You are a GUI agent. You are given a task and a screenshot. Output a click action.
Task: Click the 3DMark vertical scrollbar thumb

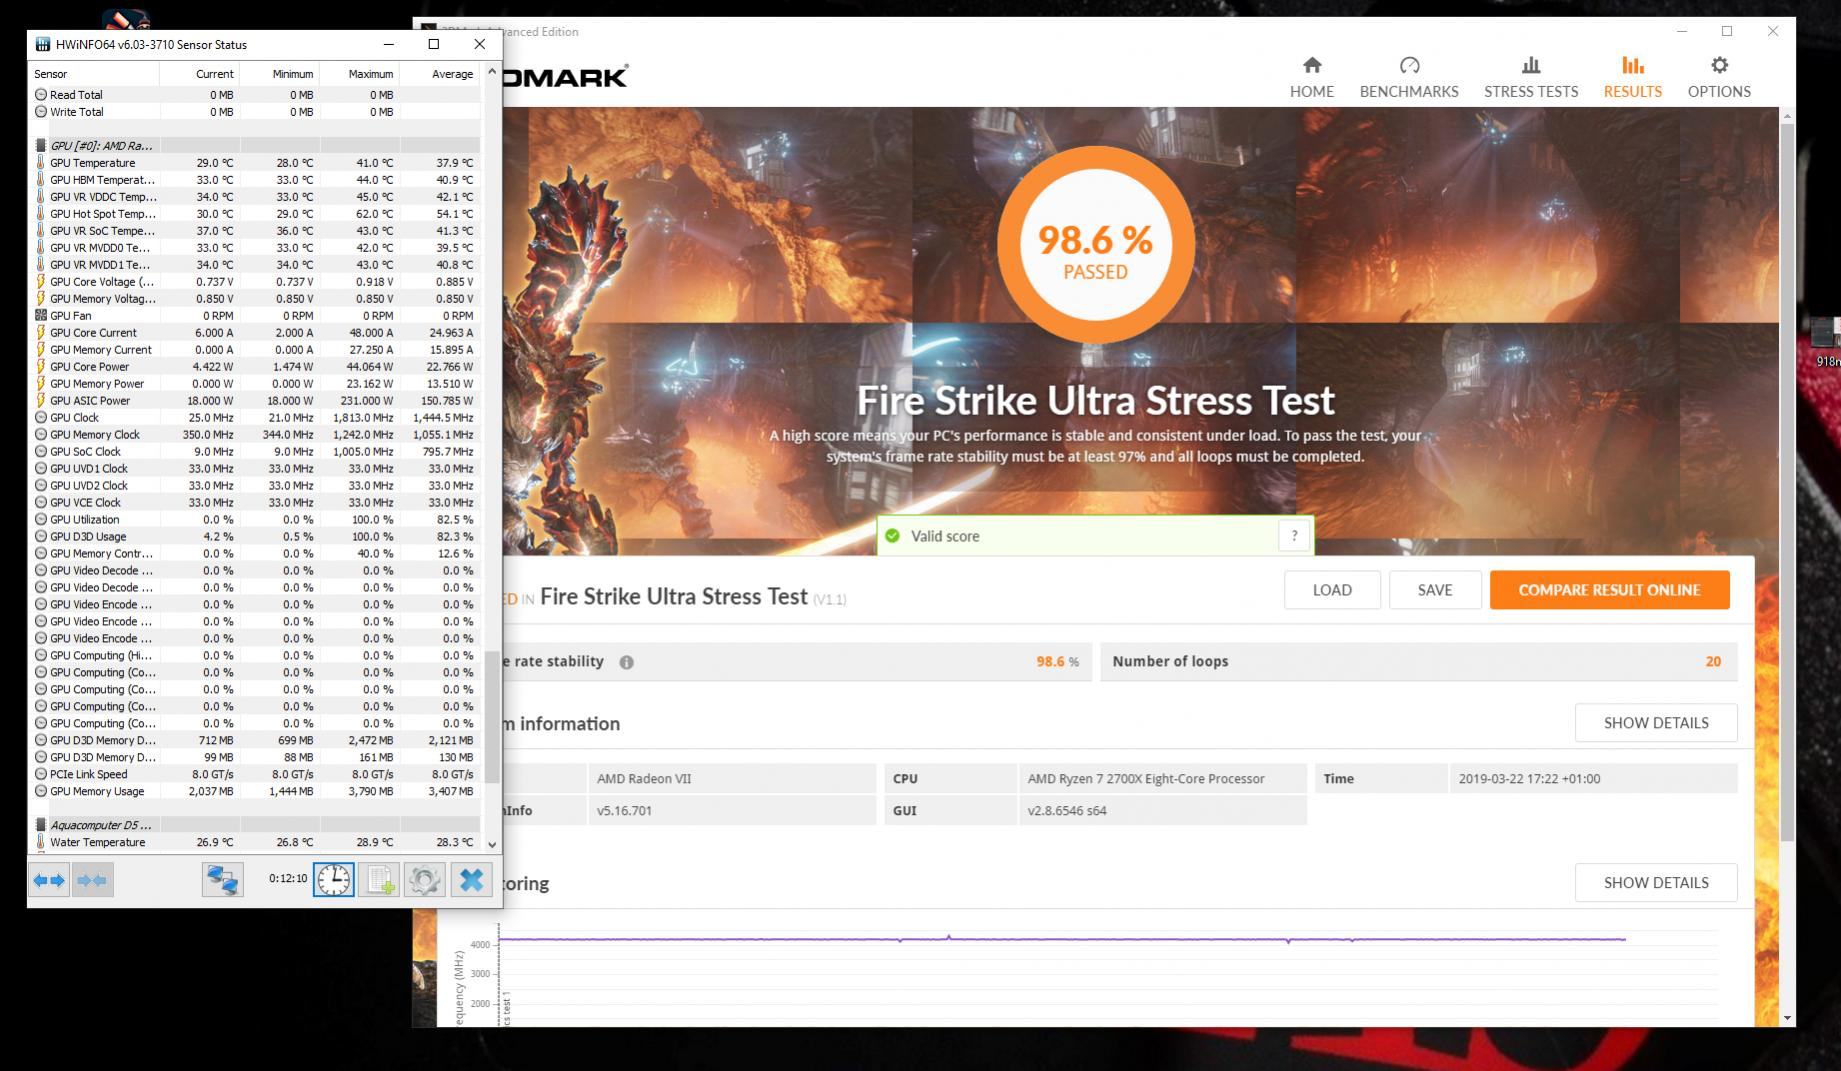coord(1787,482)
